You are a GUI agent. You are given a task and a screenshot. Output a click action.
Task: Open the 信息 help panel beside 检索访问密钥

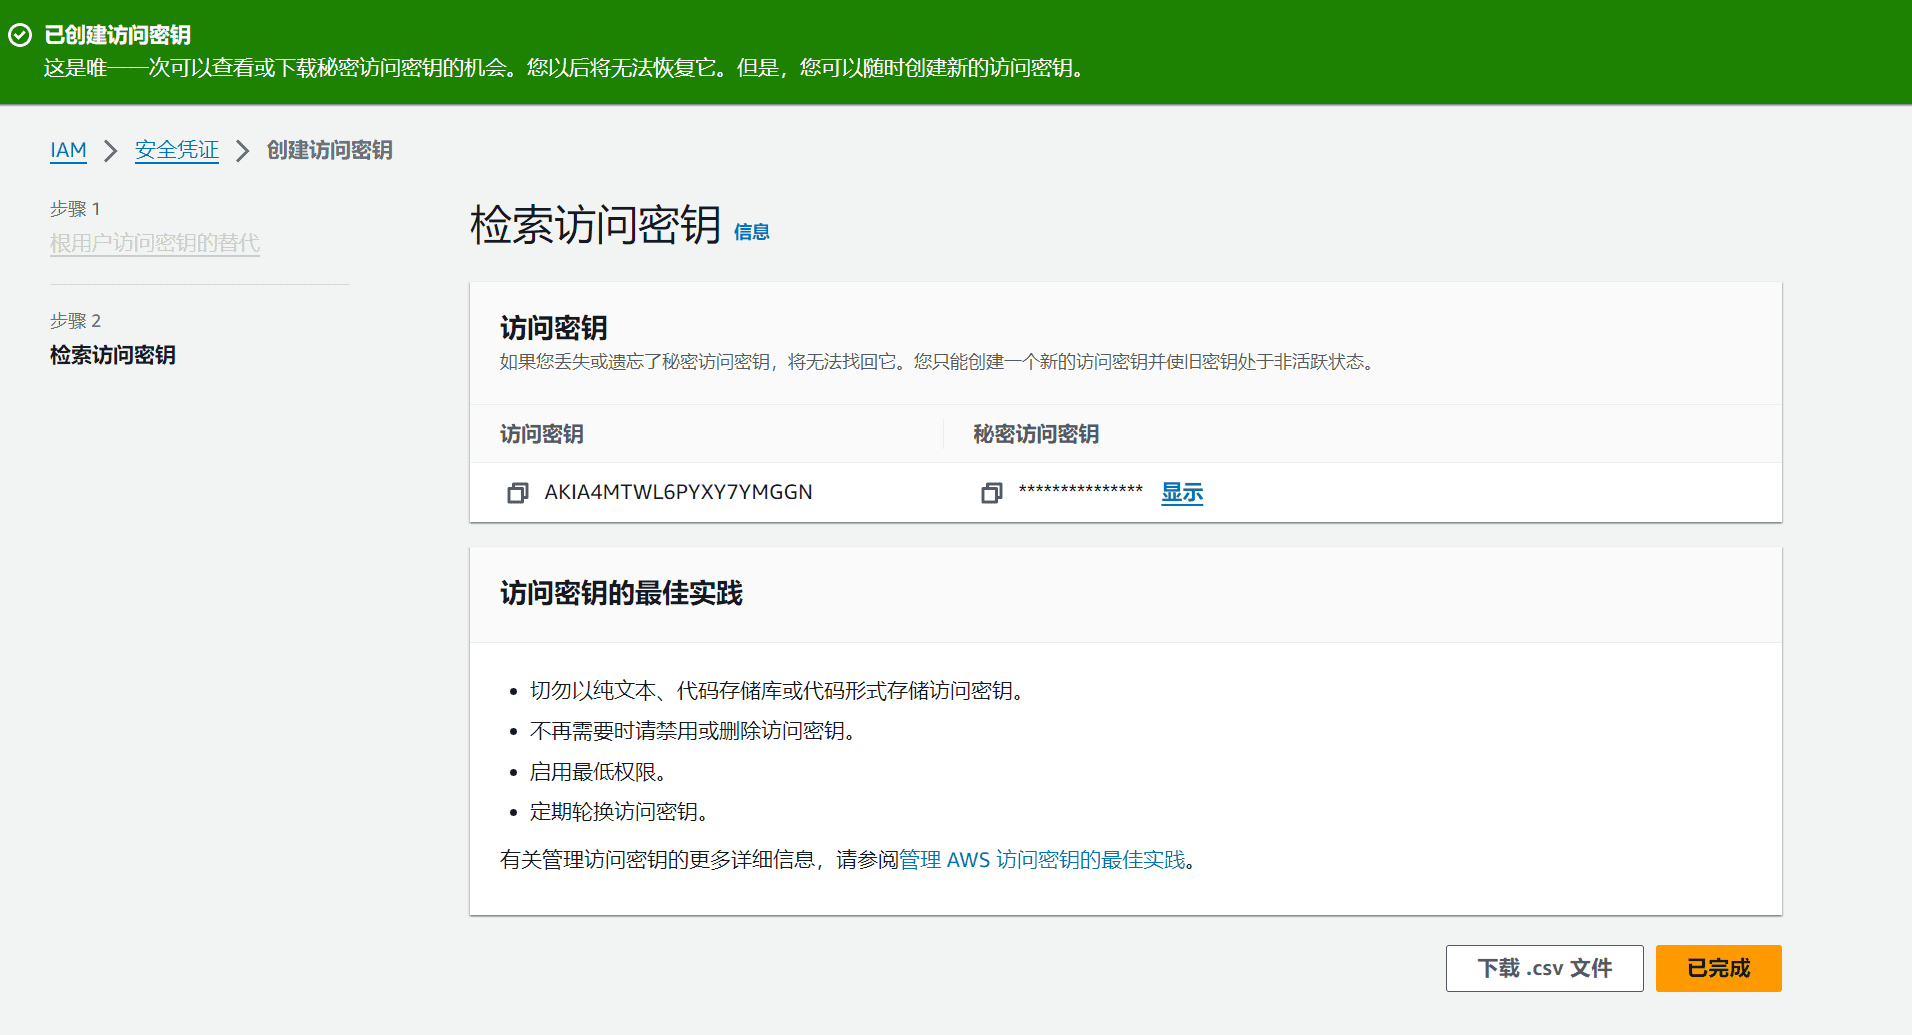click(x=751, y=232)
